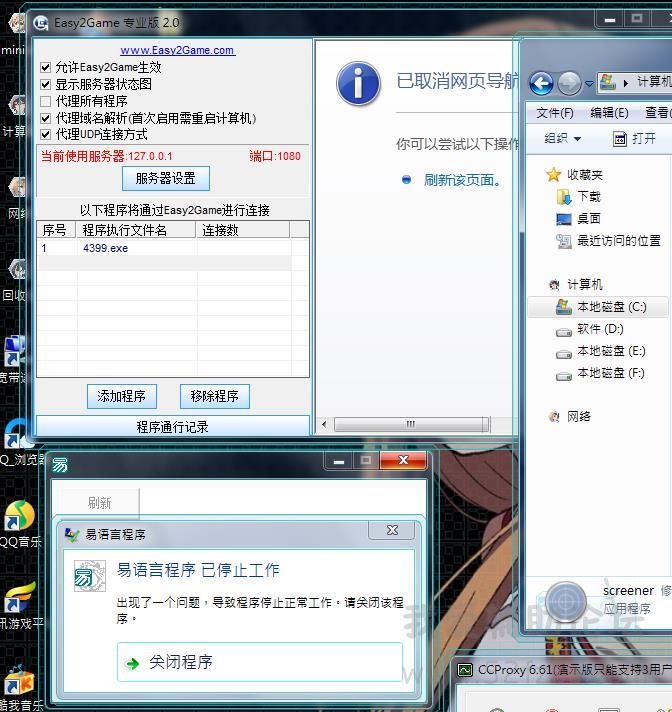Select the 酷我音乐 desktop shortcut
Viewport: 672px width, 712px height.
point(19,688)
